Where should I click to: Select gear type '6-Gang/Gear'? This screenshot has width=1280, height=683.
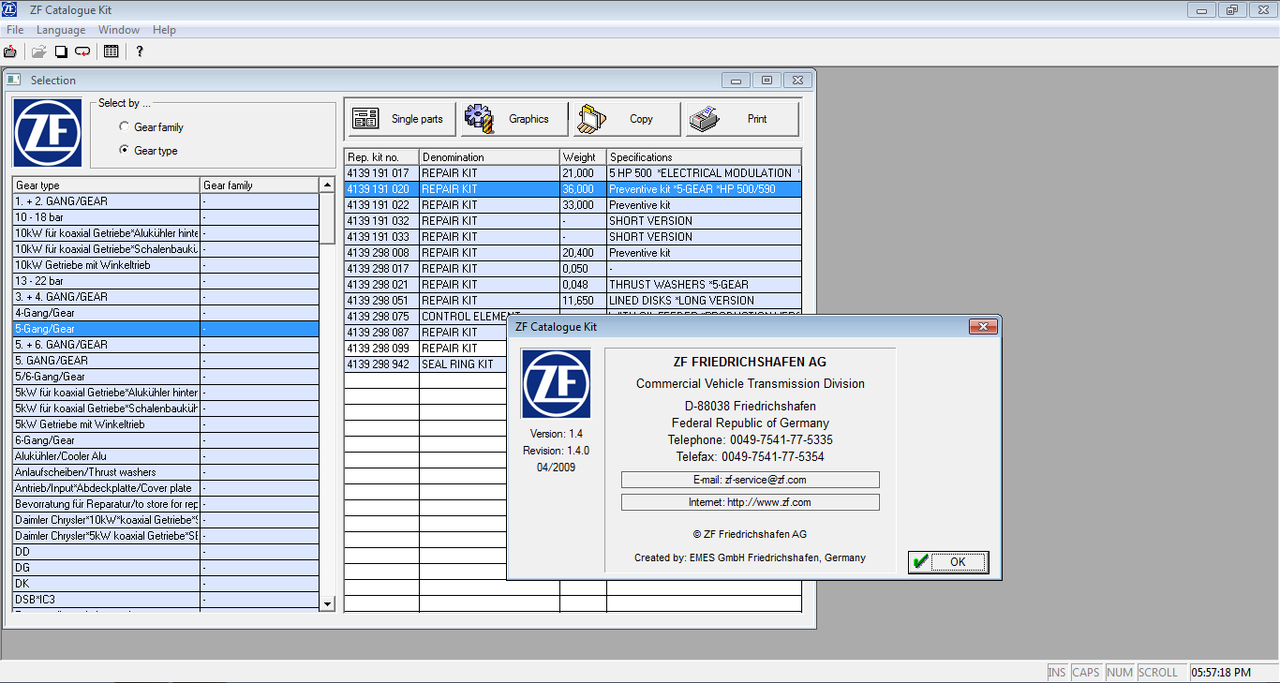166,441
